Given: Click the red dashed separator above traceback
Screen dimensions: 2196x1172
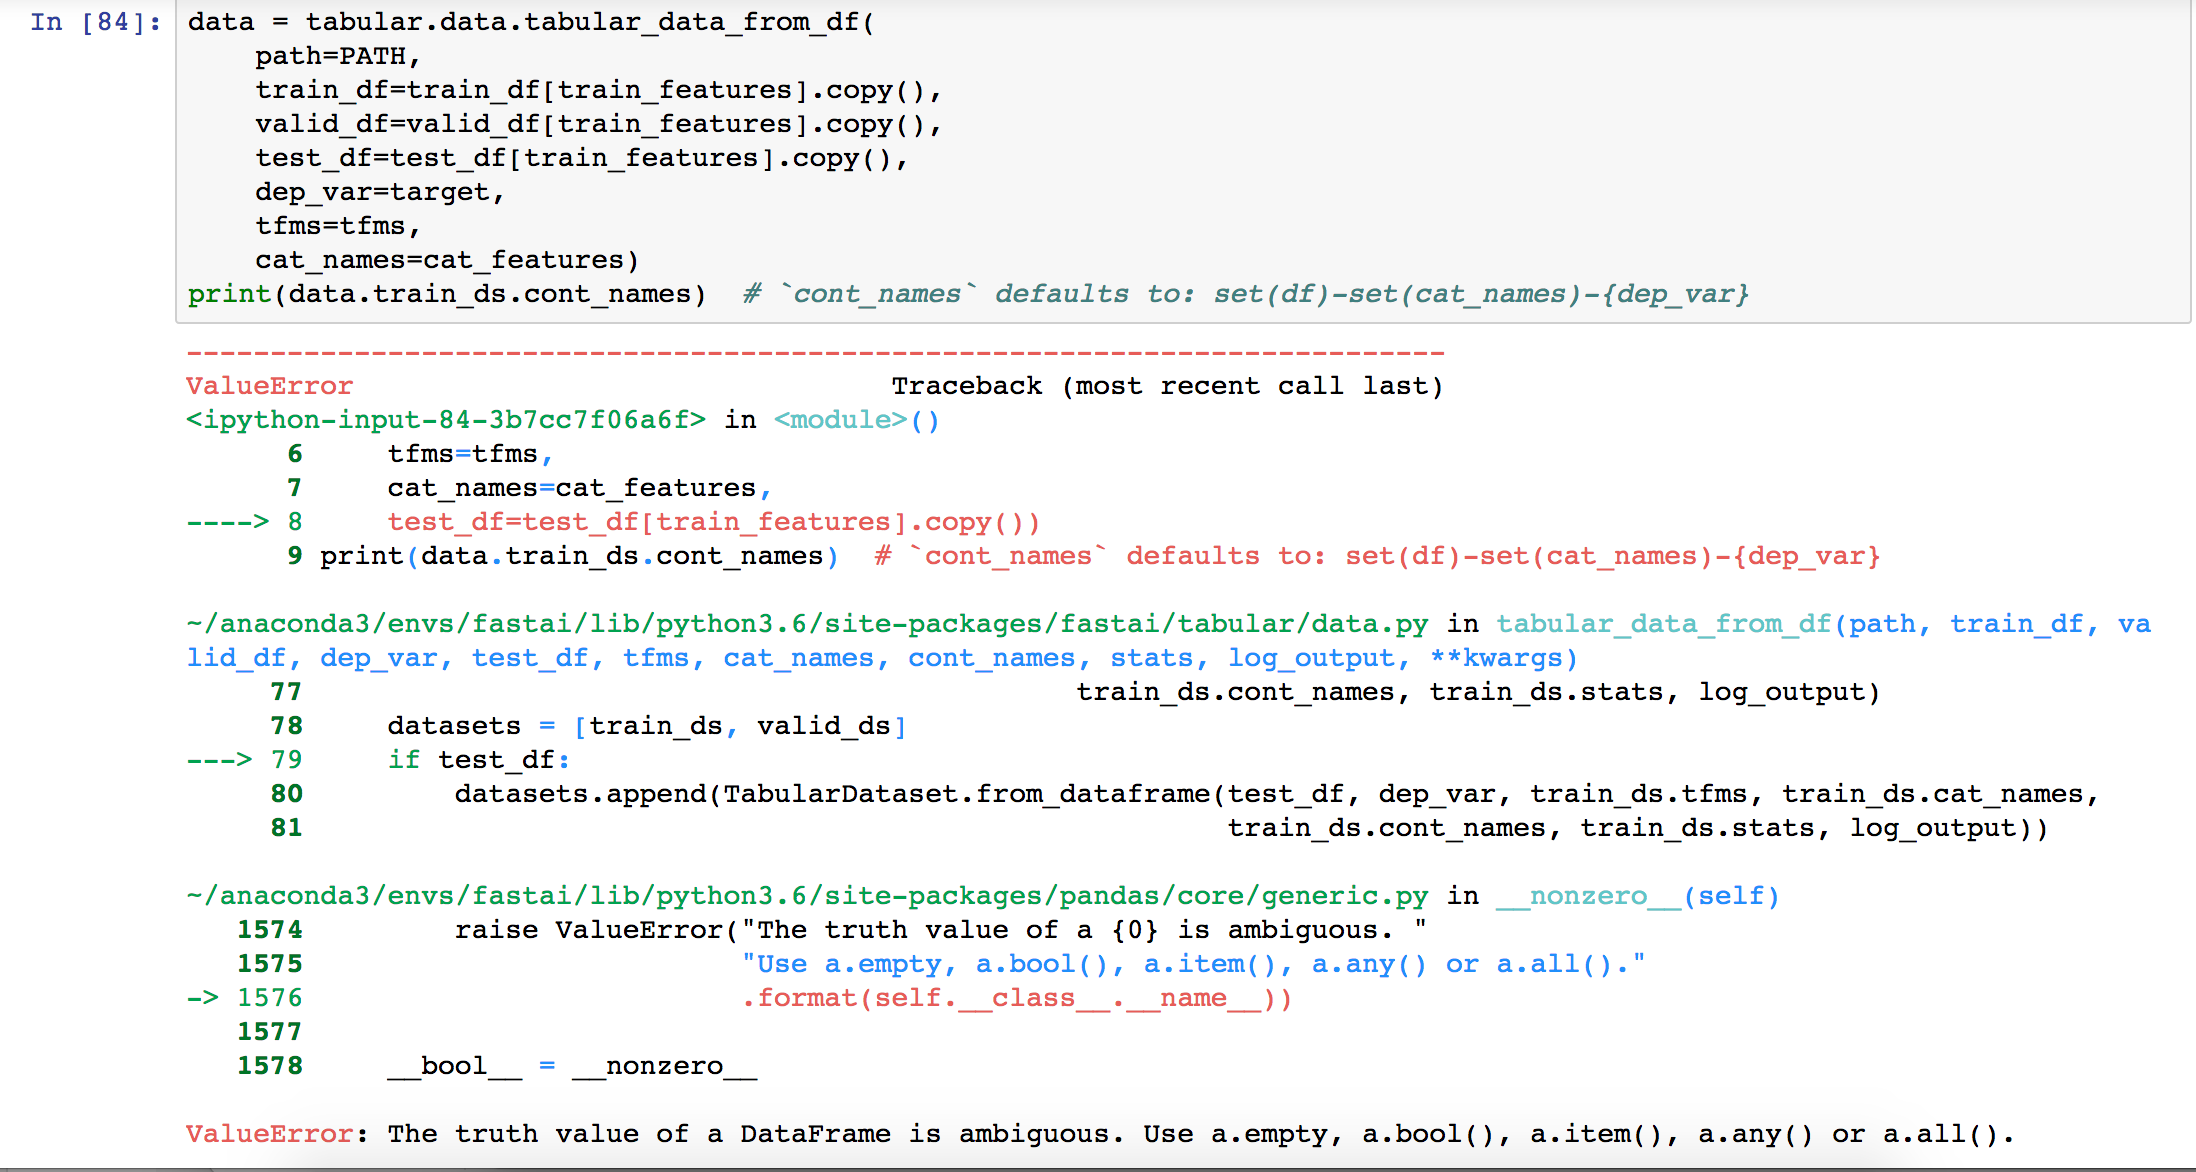Looking at the screenshot, I should 814,353.
